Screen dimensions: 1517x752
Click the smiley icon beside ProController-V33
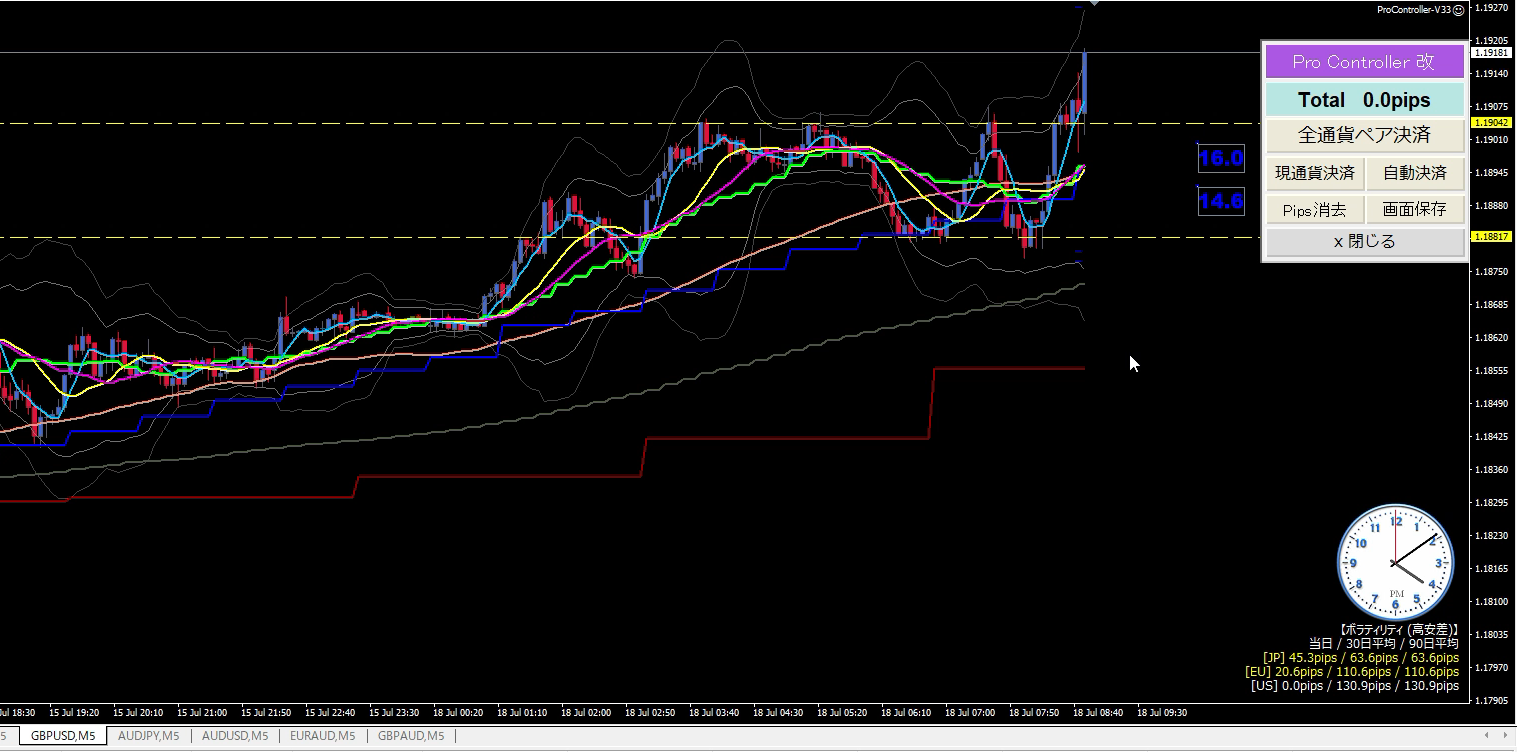(1458, 10)
